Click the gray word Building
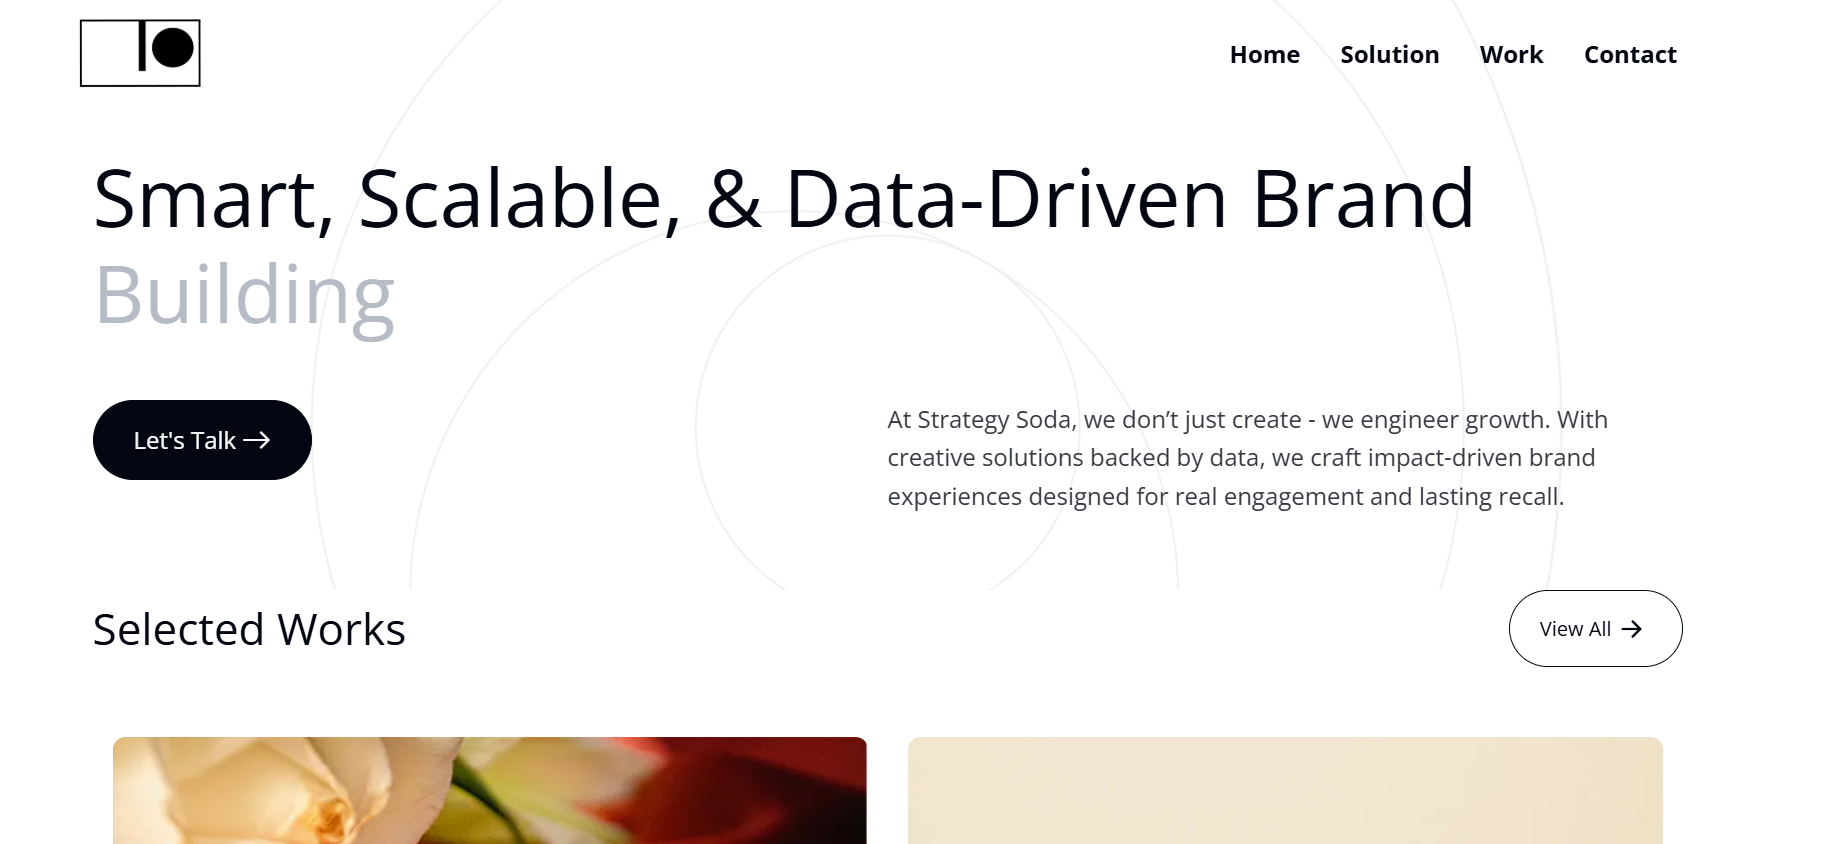Screen dimensions: 1831x844 click(245, 296)
